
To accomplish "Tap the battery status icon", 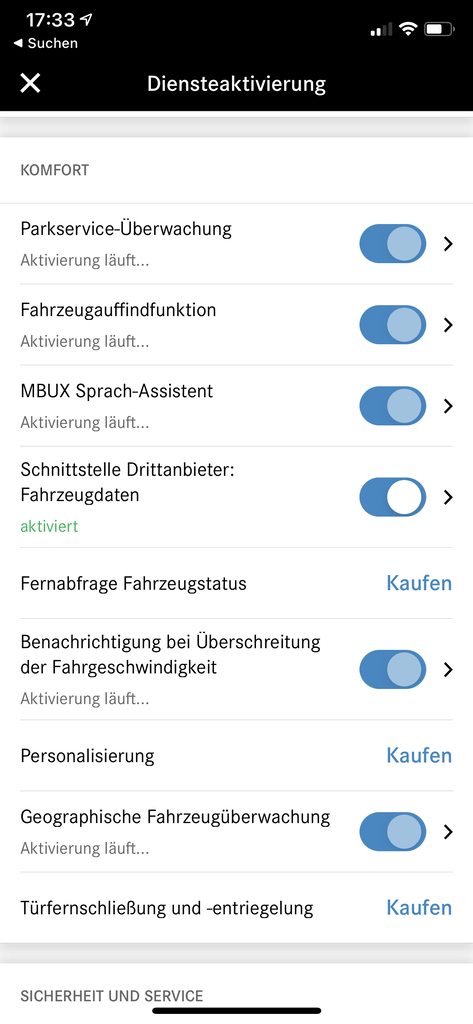I will pos(440,29).
